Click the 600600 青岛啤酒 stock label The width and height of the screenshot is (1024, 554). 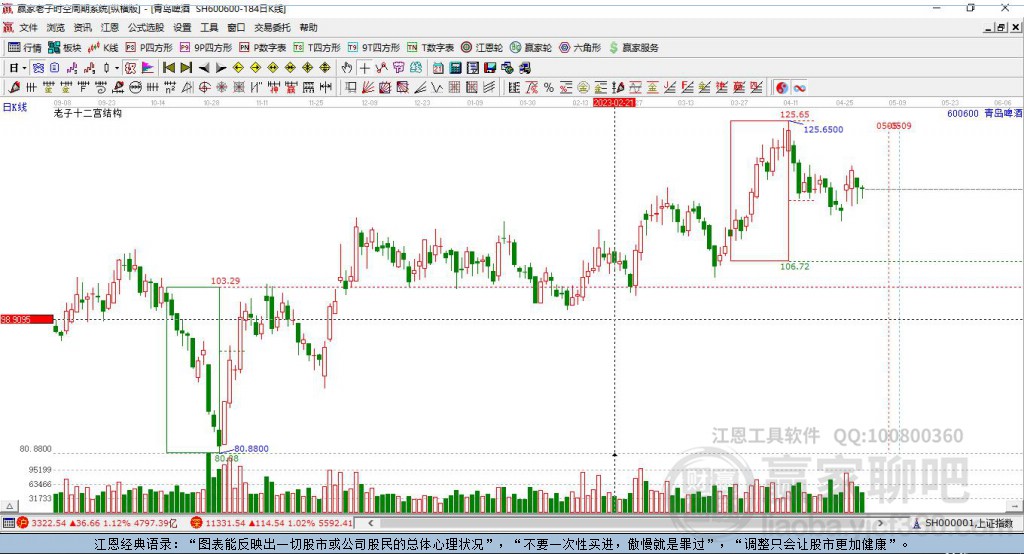984,114
